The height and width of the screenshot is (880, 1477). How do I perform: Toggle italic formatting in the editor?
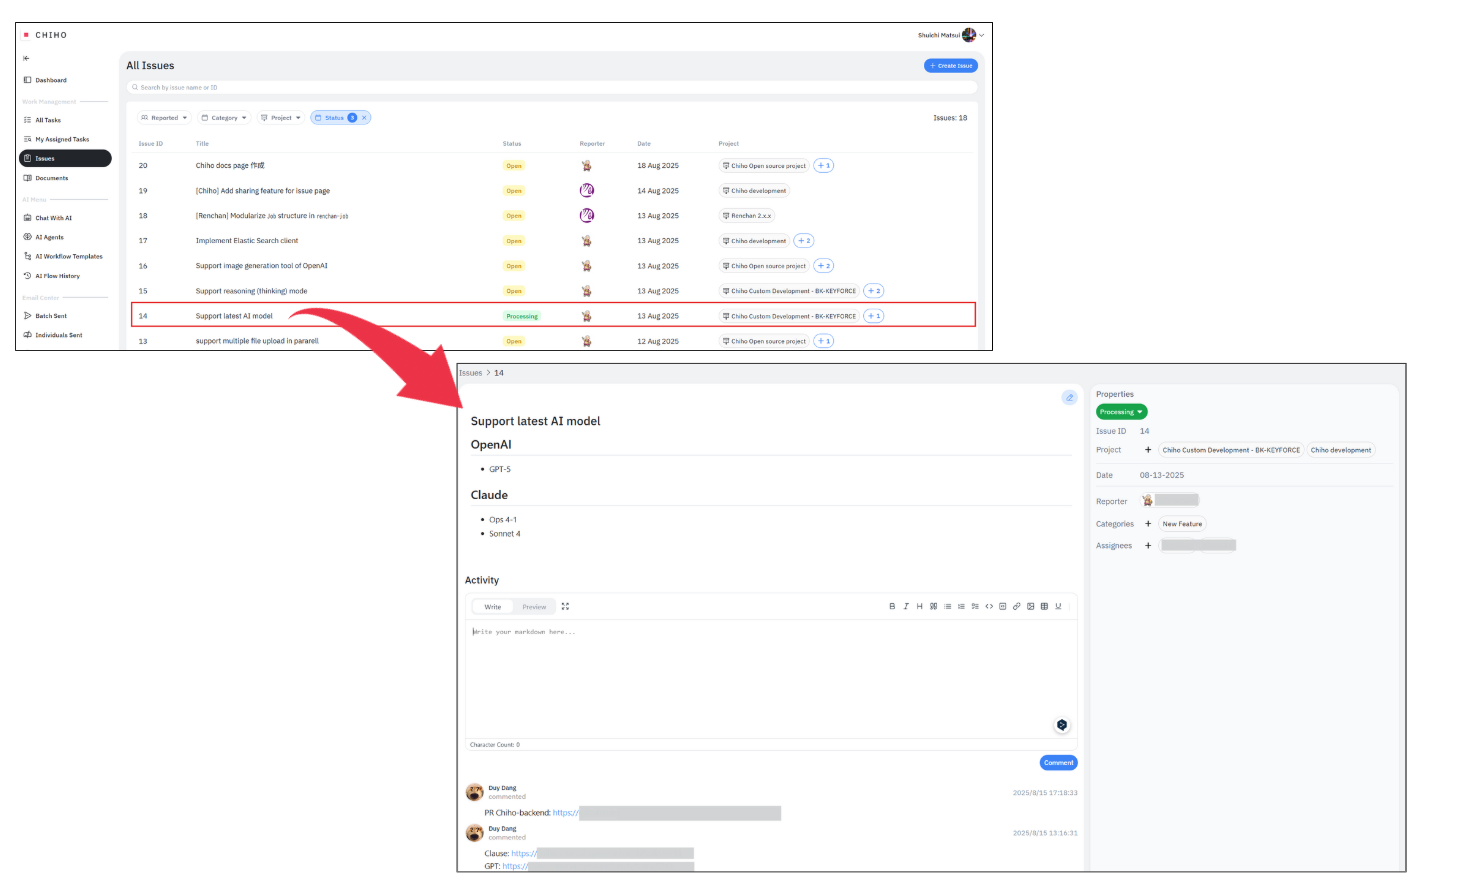906,606
